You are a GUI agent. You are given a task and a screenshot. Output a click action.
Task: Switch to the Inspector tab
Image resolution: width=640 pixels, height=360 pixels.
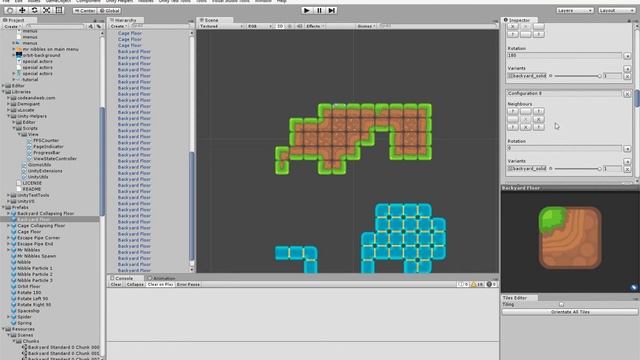pos(519,20)
